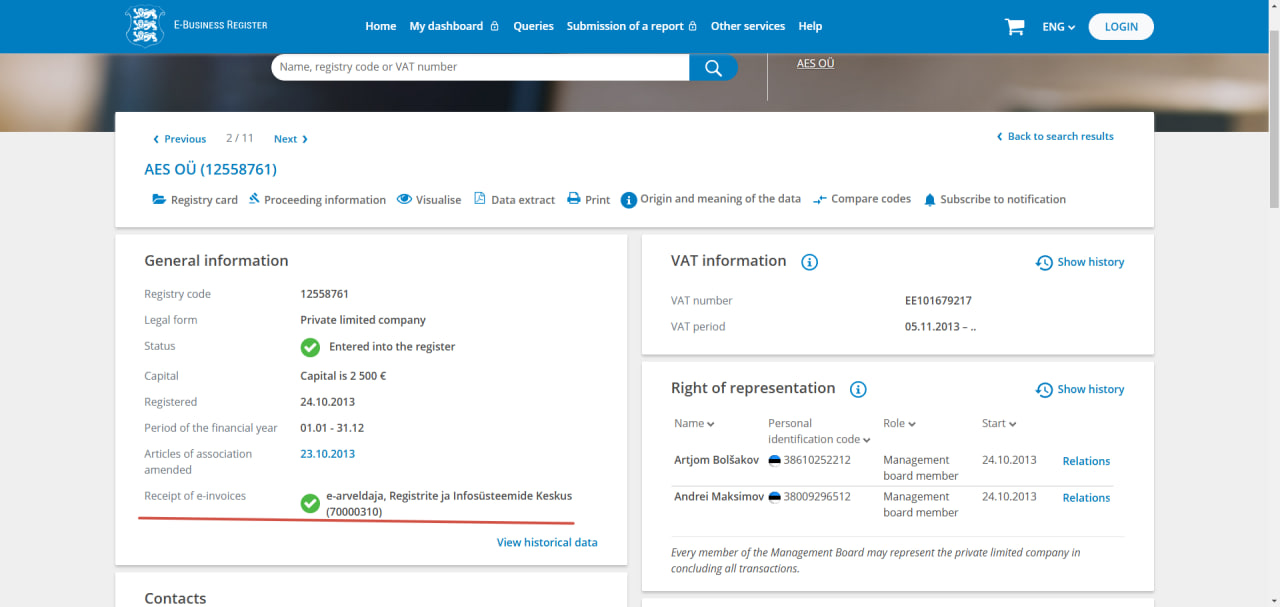1280x607 pixels.
Task: Click the Proceeding information gavel icon
Action: (254, 198)
